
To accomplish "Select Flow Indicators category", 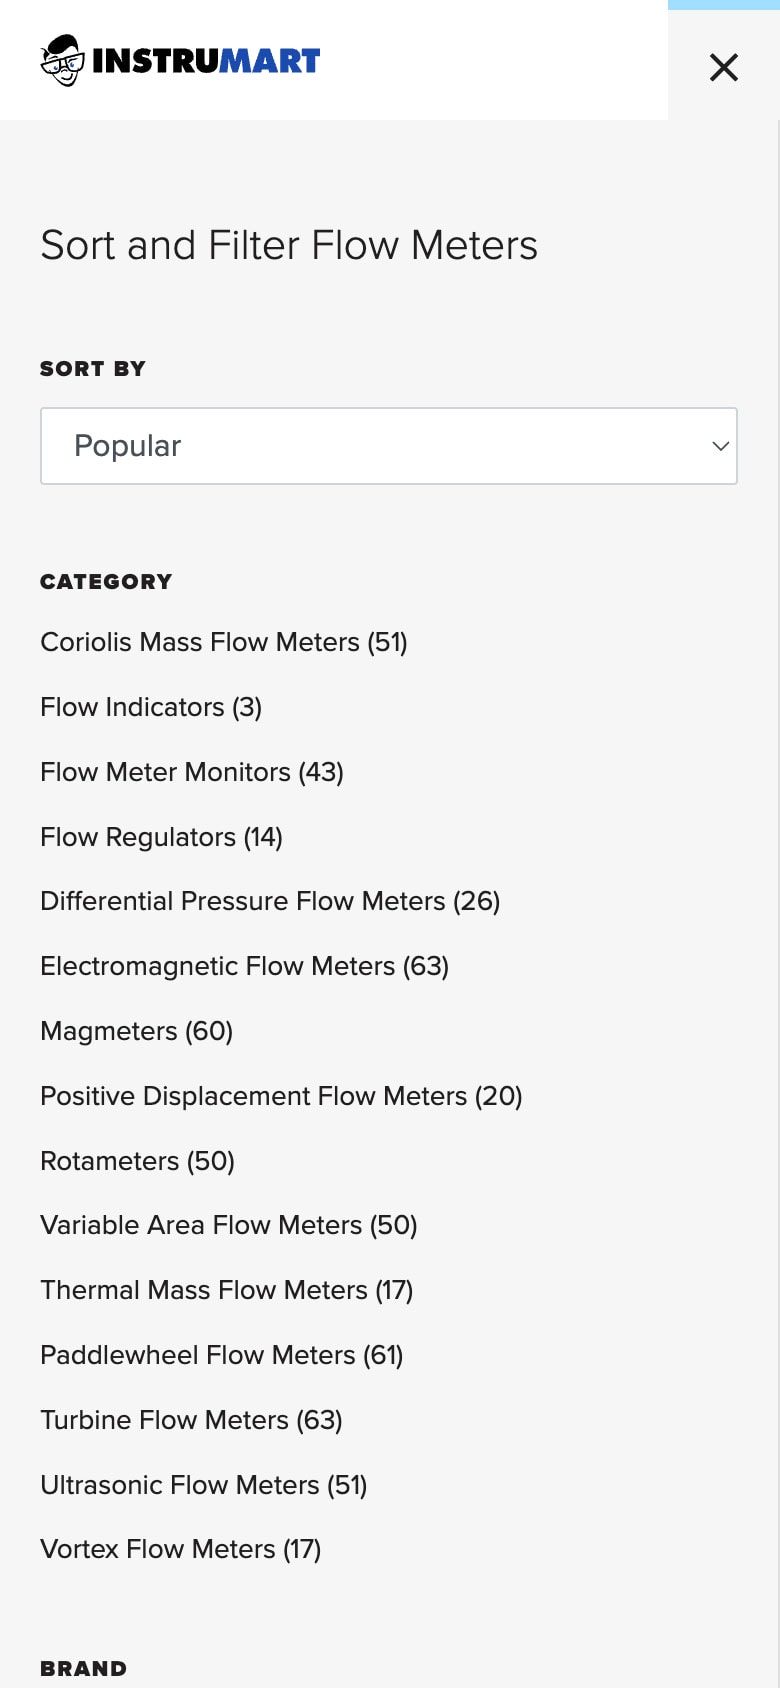I will (x=151, y=707).
